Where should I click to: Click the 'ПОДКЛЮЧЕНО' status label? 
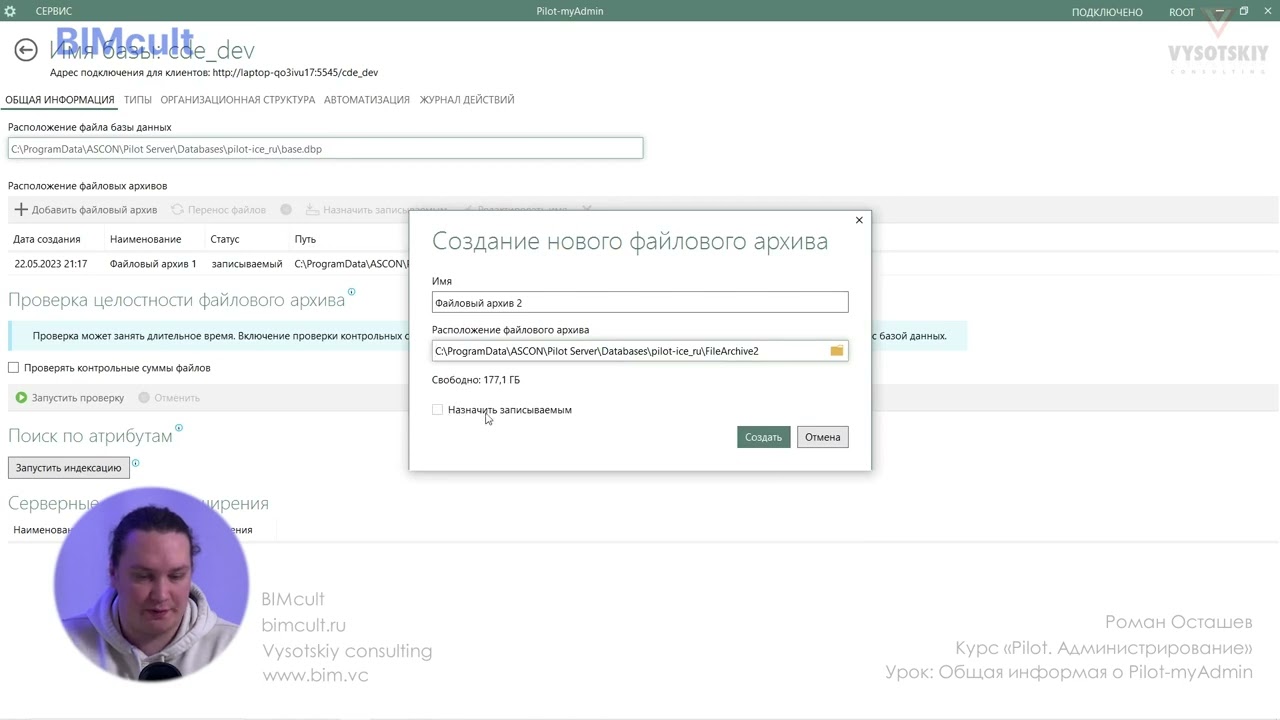pyautogui.click(x=1107, y=12)
